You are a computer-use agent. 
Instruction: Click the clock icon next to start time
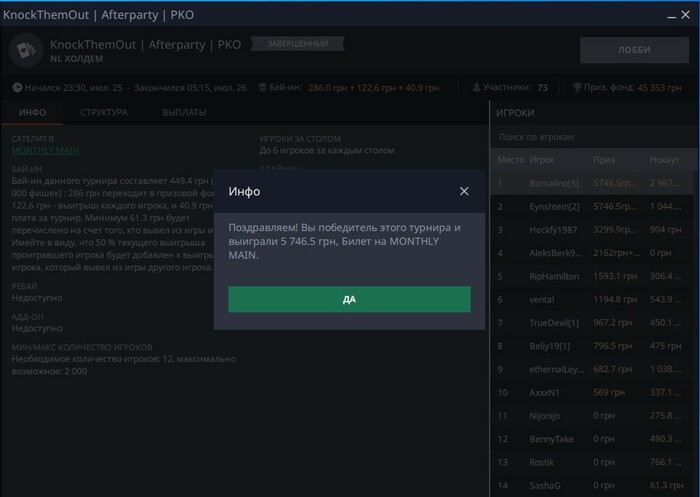point(17,87)
